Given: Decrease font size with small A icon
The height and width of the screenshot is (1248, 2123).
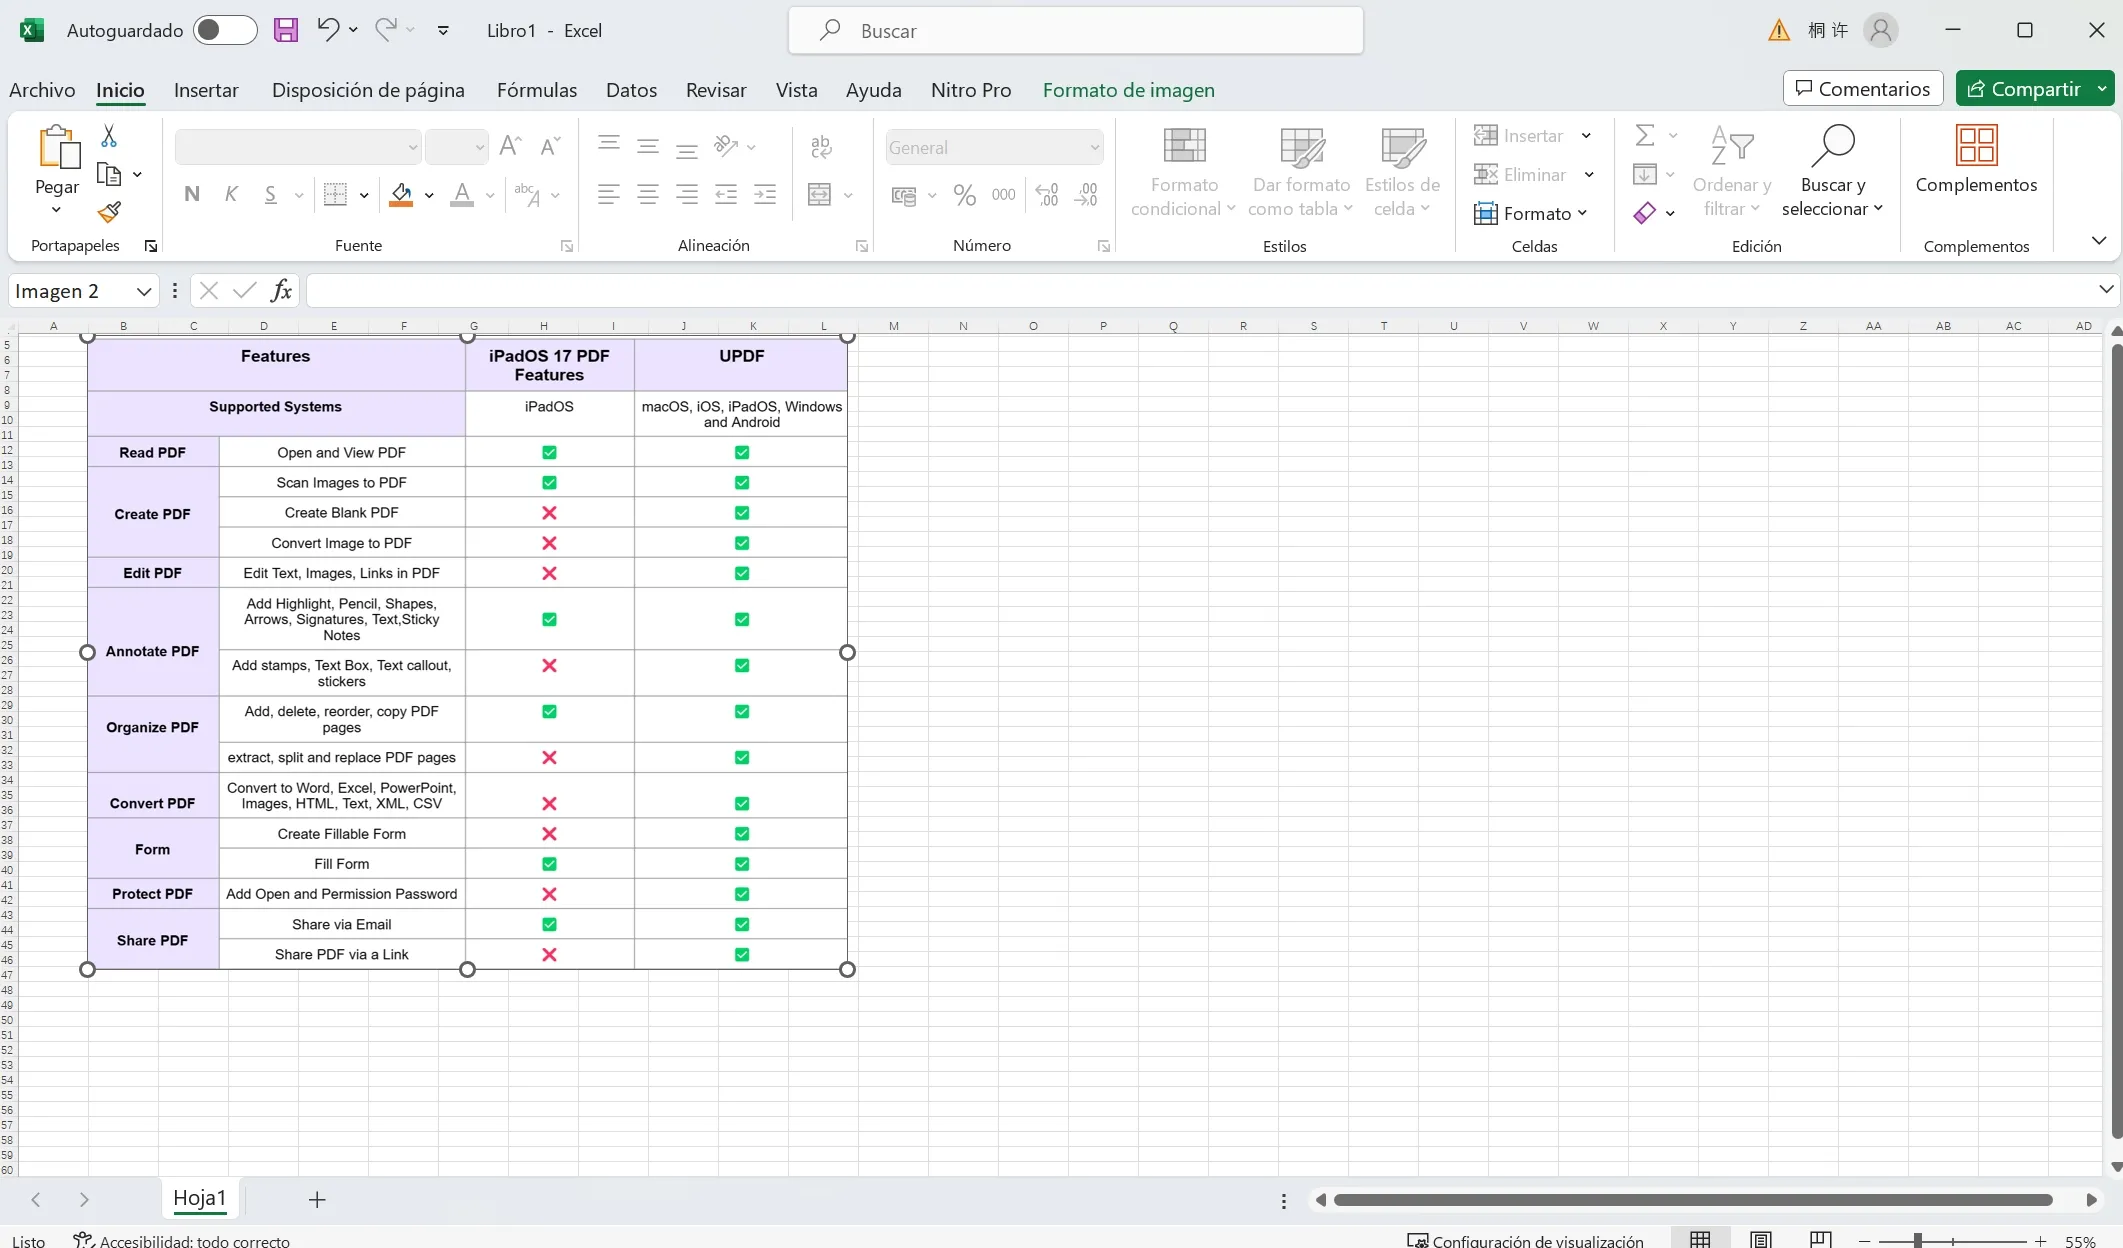Looking at the screenshot, I should tap(550, 146).
